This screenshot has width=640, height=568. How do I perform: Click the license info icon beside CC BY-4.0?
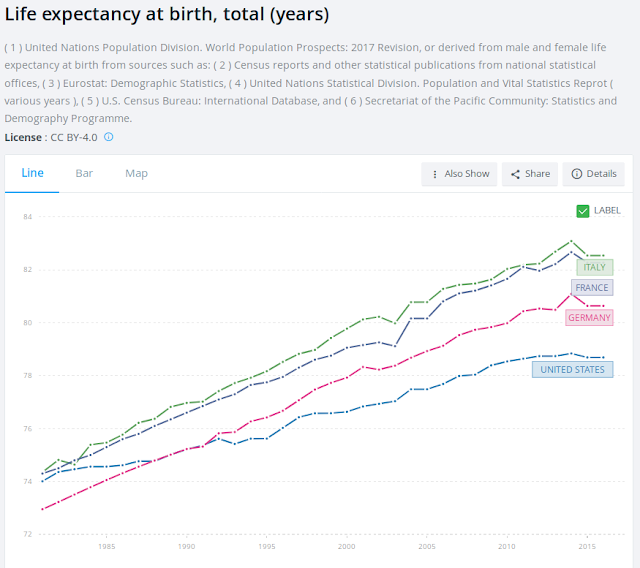tap(109, 137)
